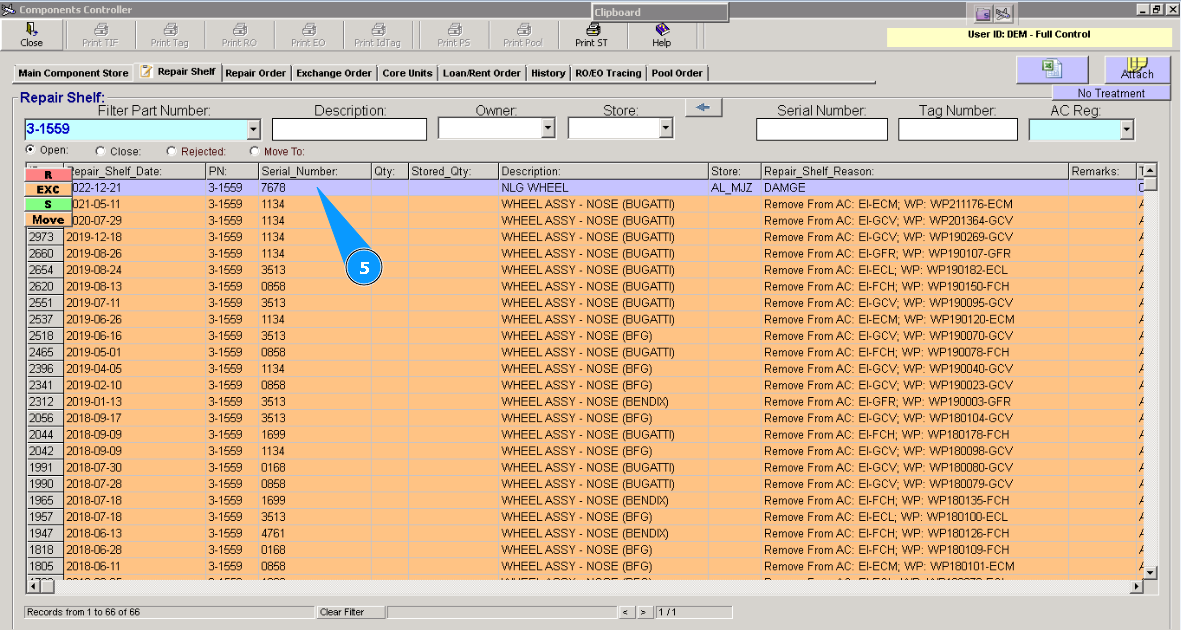Export list using the Excel icon button
1181x633 pixels.
click(x=1051, y=69)
